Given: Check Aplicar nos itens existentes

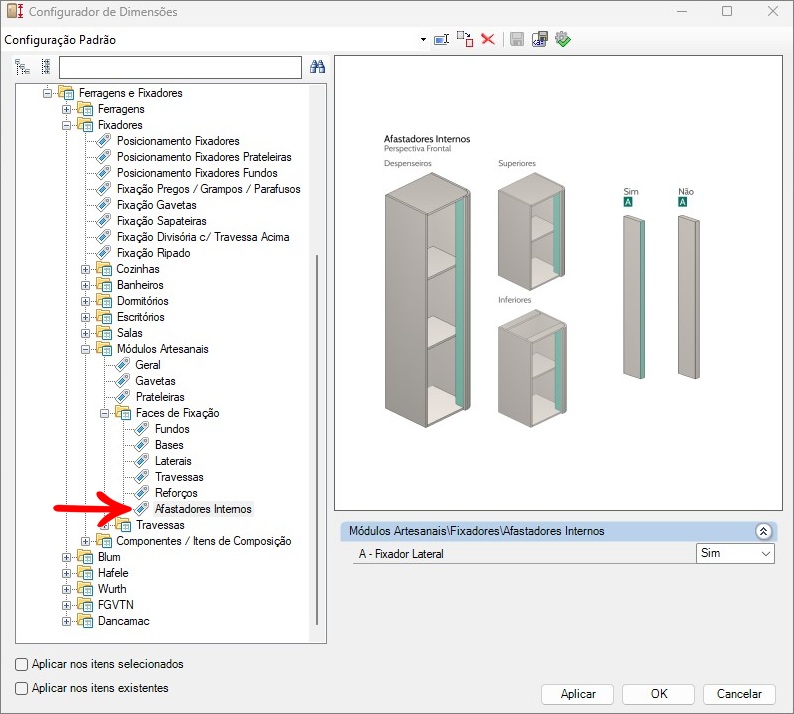Looking at the screenshot, I should pyautogui.click(x=21, y=689).
